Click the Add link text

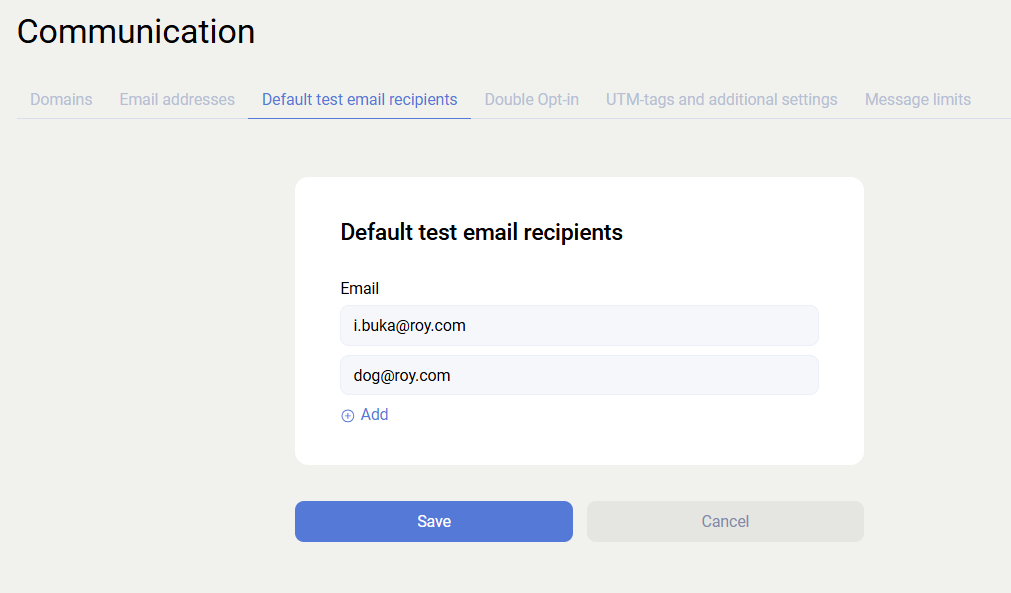pyautogui.click(x=374, y=415)
